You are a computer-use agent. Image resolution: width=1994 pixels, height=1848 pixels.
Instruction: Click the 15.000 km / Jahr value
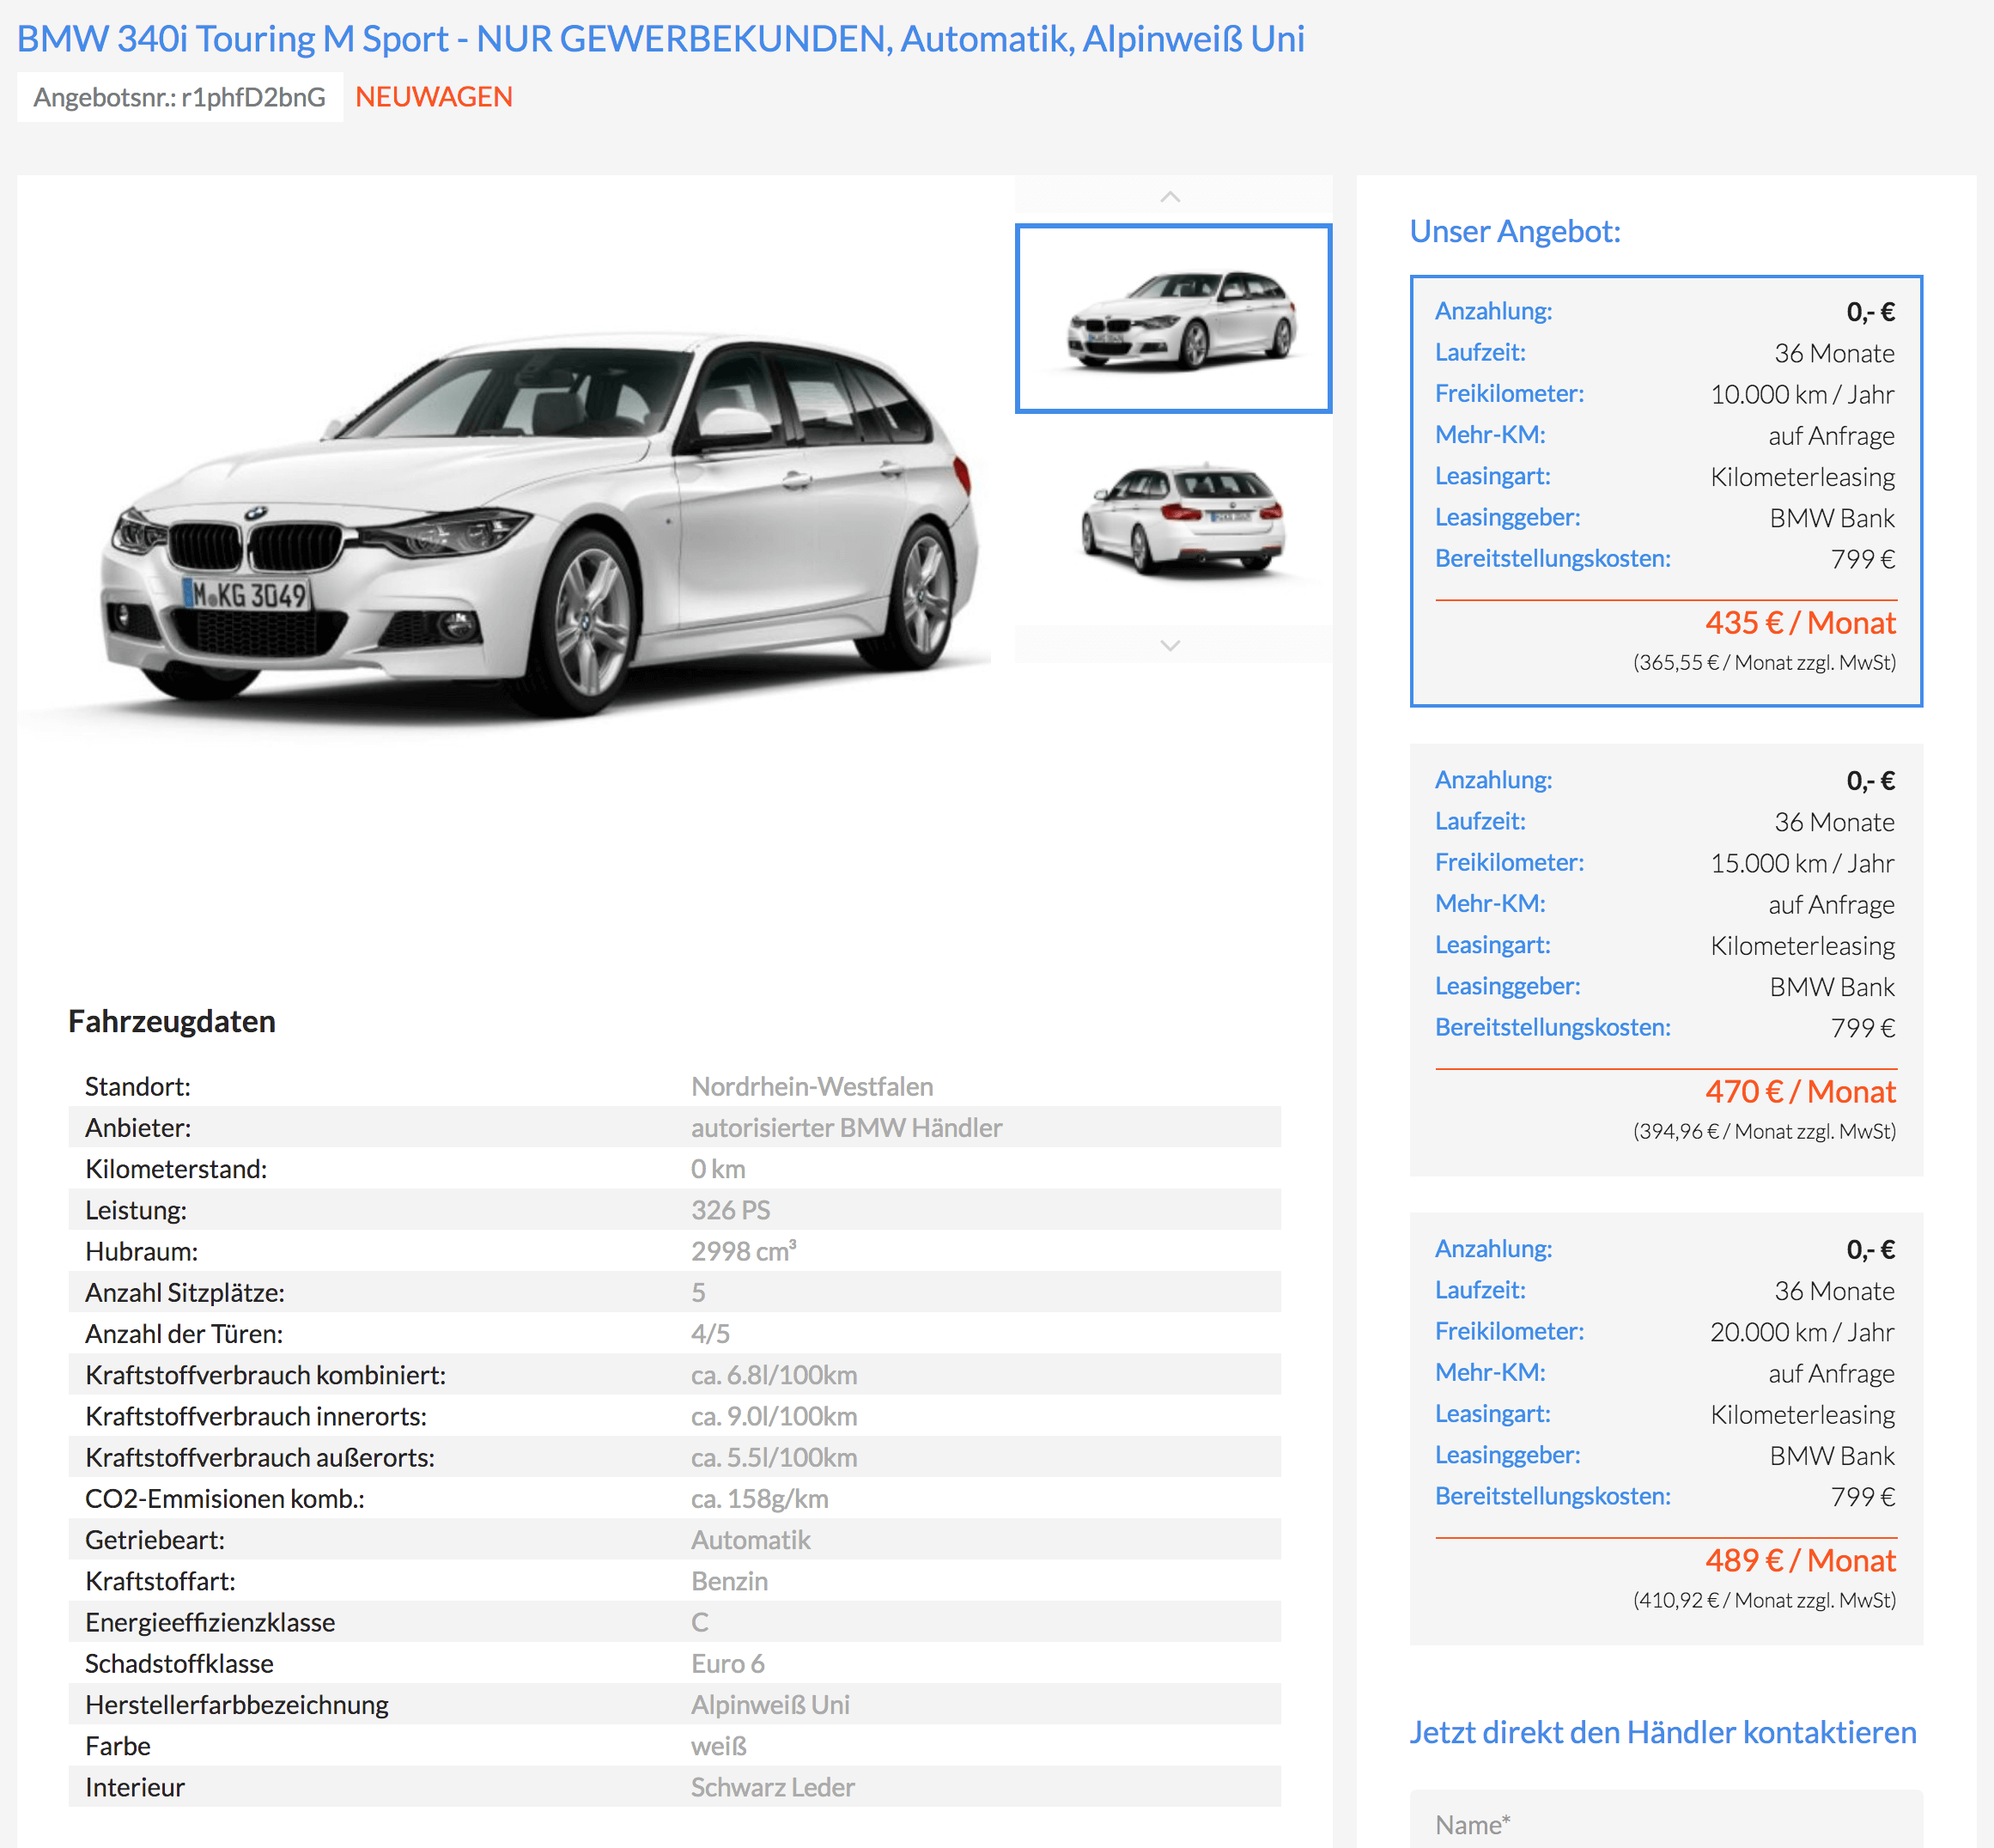click(1802, 863)
